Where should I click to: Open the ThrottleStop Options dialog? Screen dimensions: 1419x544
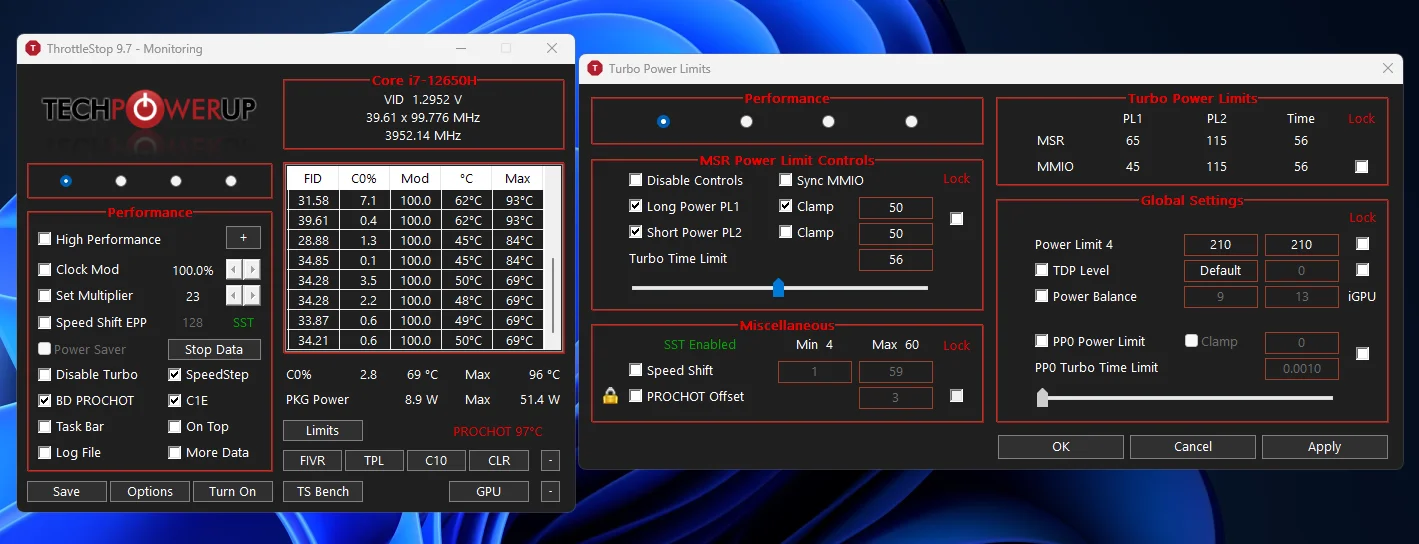150,491
